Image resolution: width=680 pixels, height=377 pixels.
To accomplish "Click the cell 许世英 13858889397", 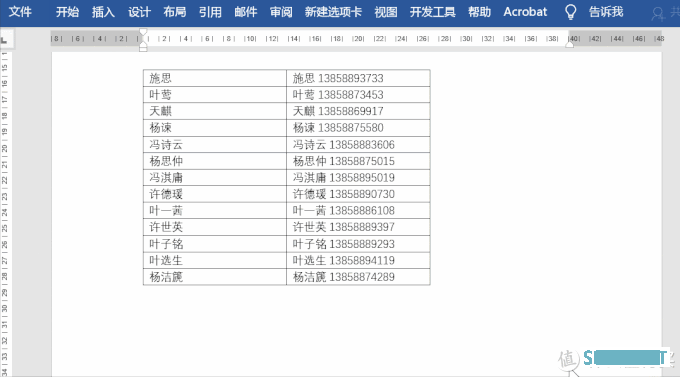I will point(358,227).
